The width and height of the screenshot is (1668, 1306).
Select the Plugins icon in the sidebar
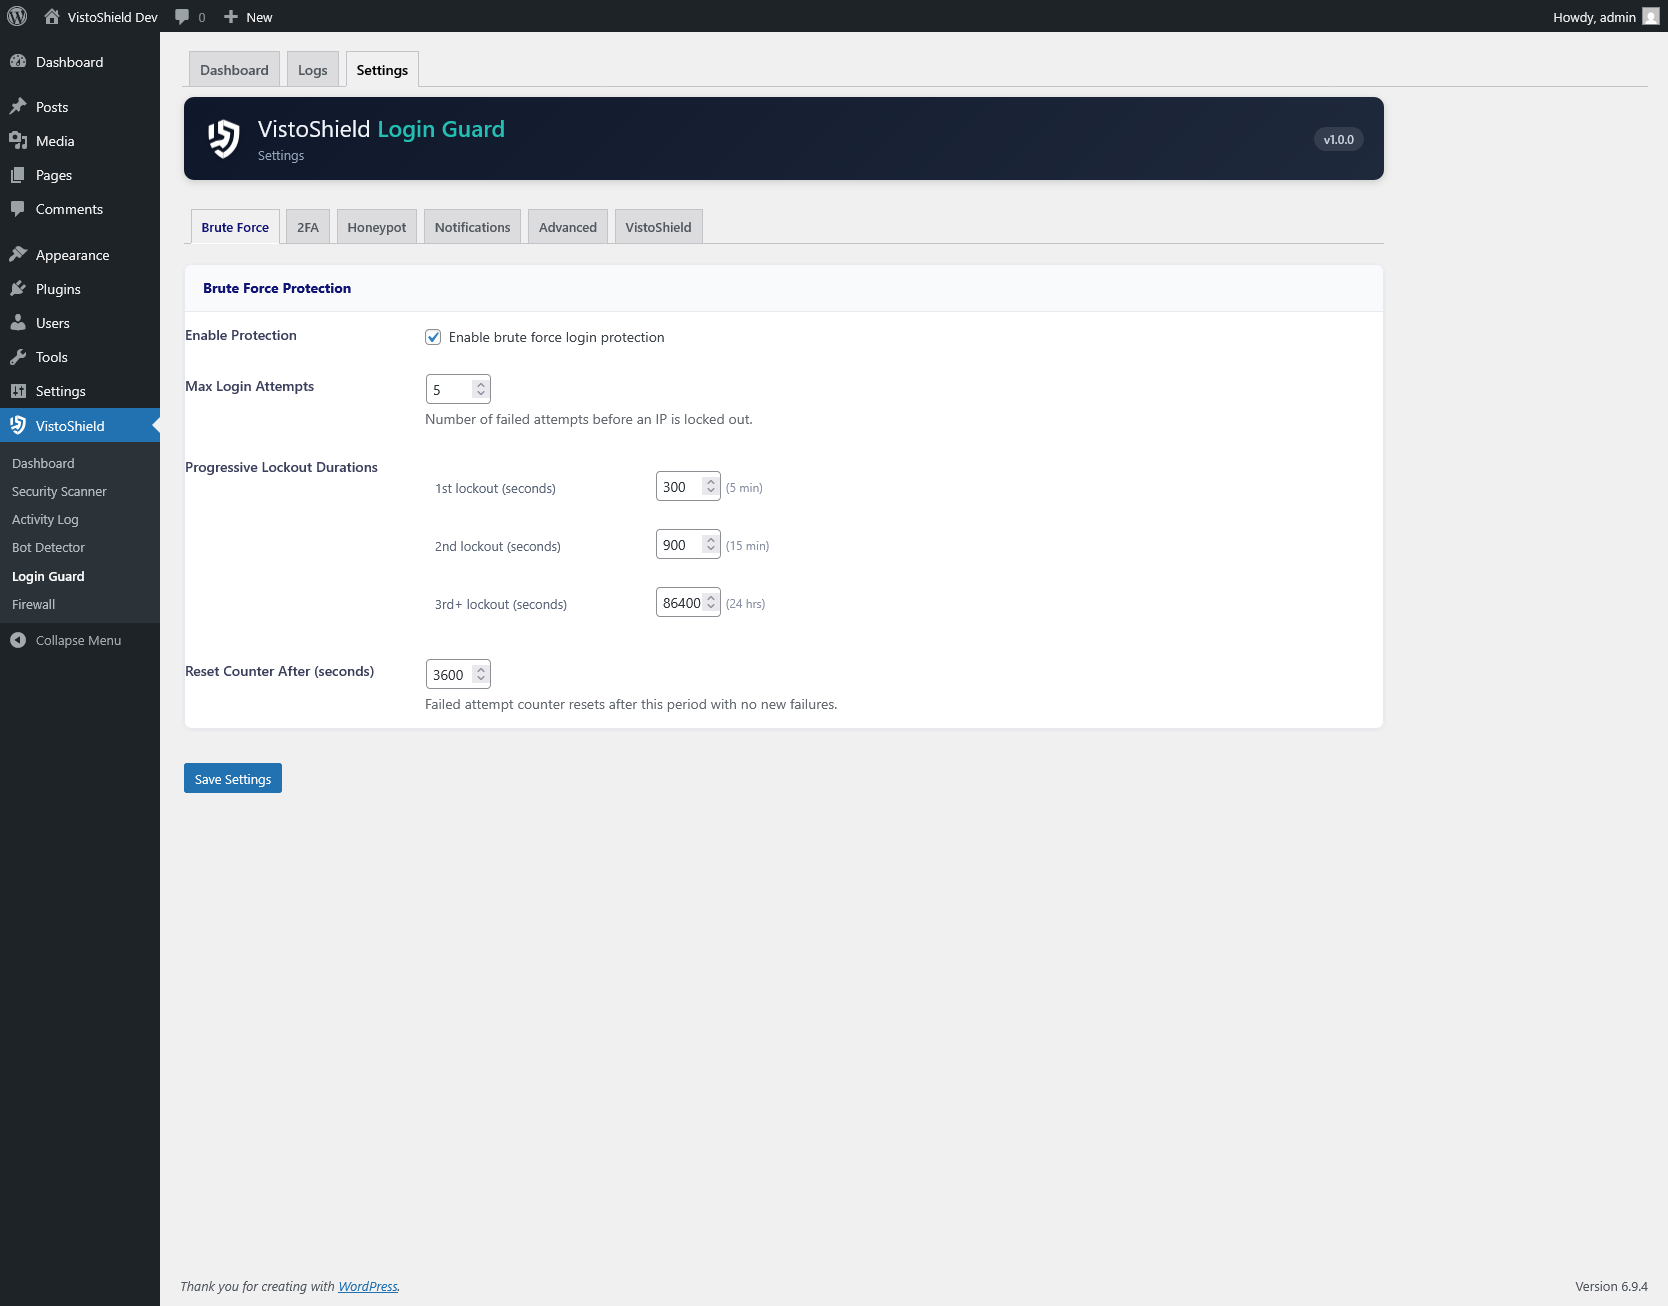tap(19, 288)
